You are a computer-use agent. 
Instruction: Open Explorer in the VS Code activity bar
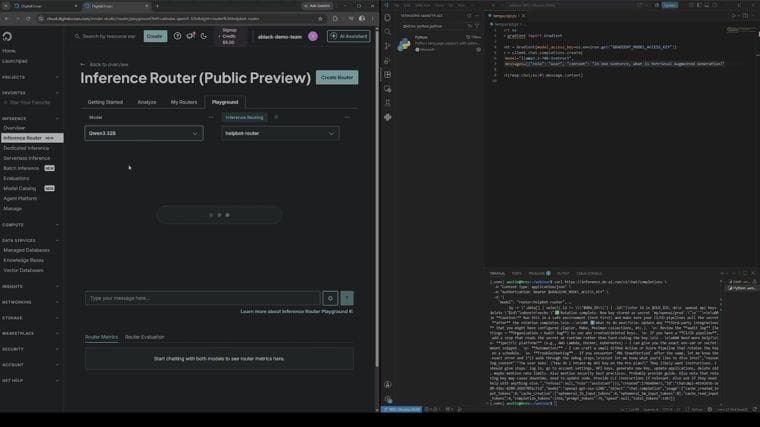pyautogui.click(x=388, y=17)
